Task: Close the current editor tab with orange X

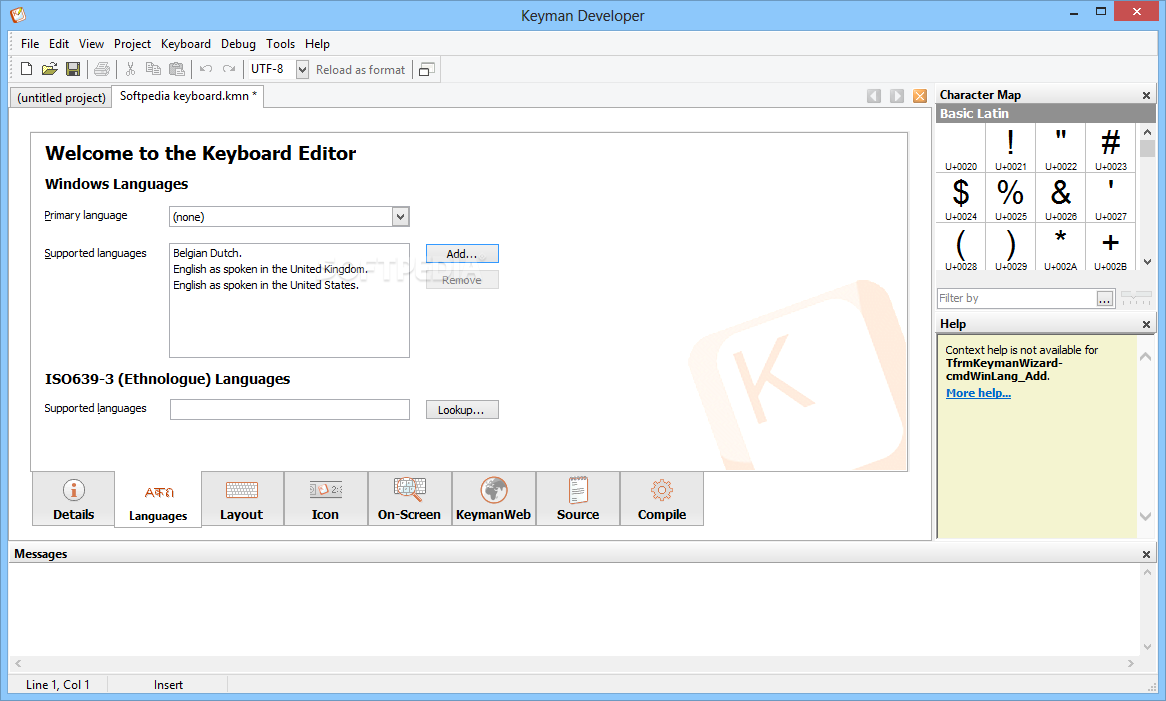Action: click(x=920, y=96)
